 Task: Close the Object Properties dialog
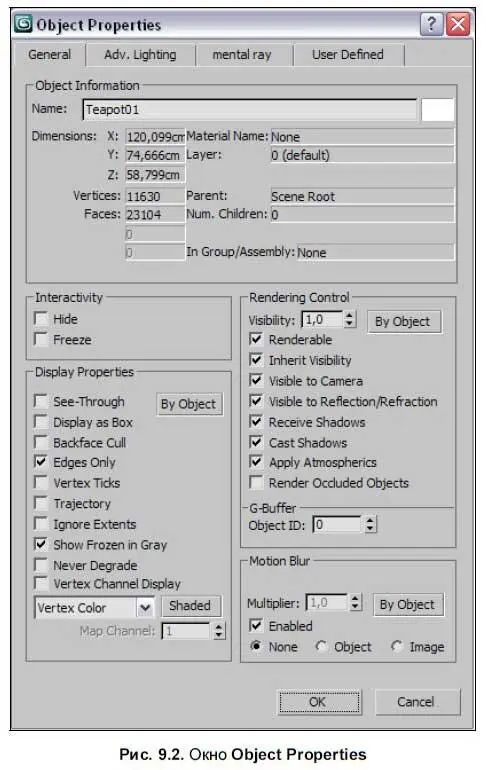(458, 24)
